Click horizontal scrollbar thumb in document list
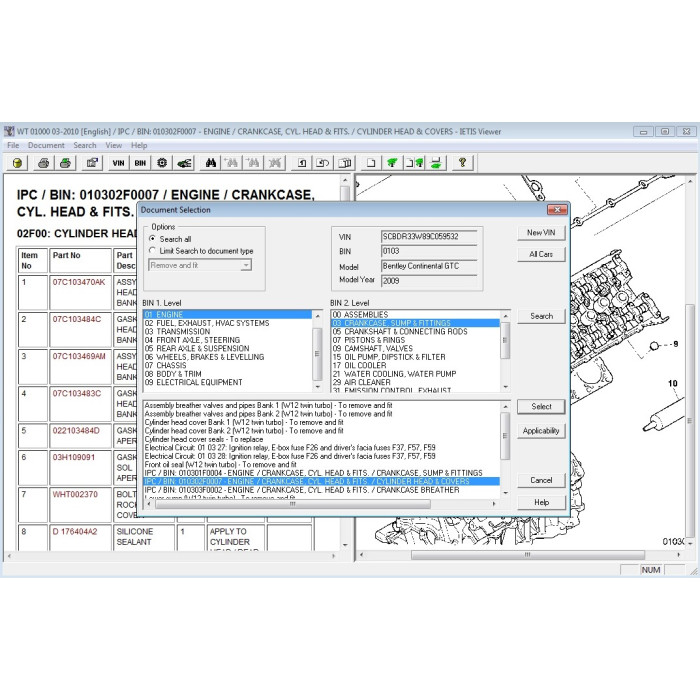The height and width of the screenshot is (700, 700). (293, 504)
